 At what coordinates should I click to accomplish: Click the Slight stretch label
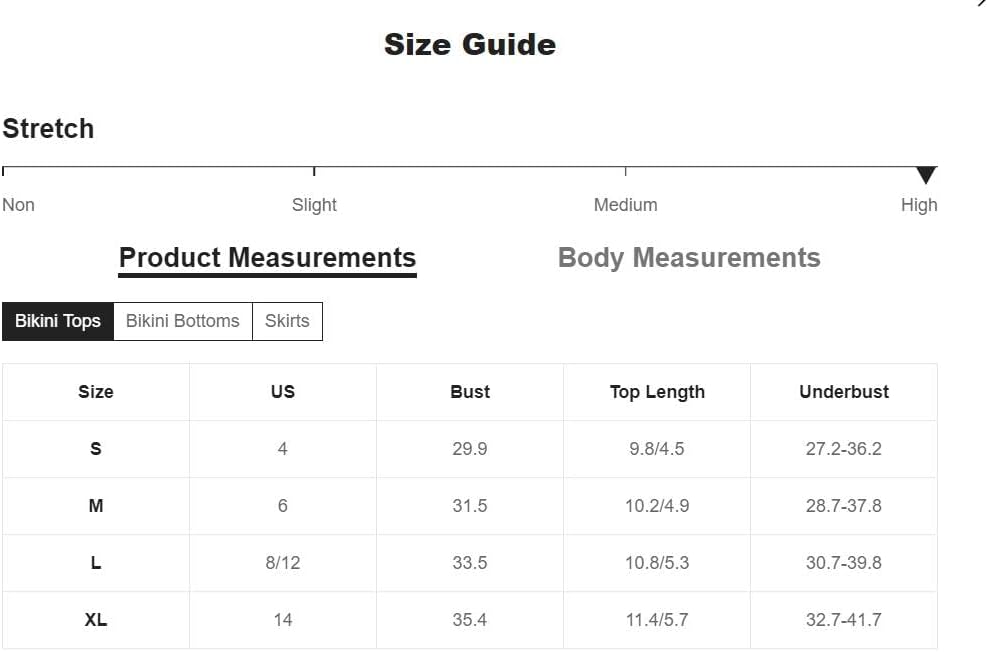coord(314,205)
